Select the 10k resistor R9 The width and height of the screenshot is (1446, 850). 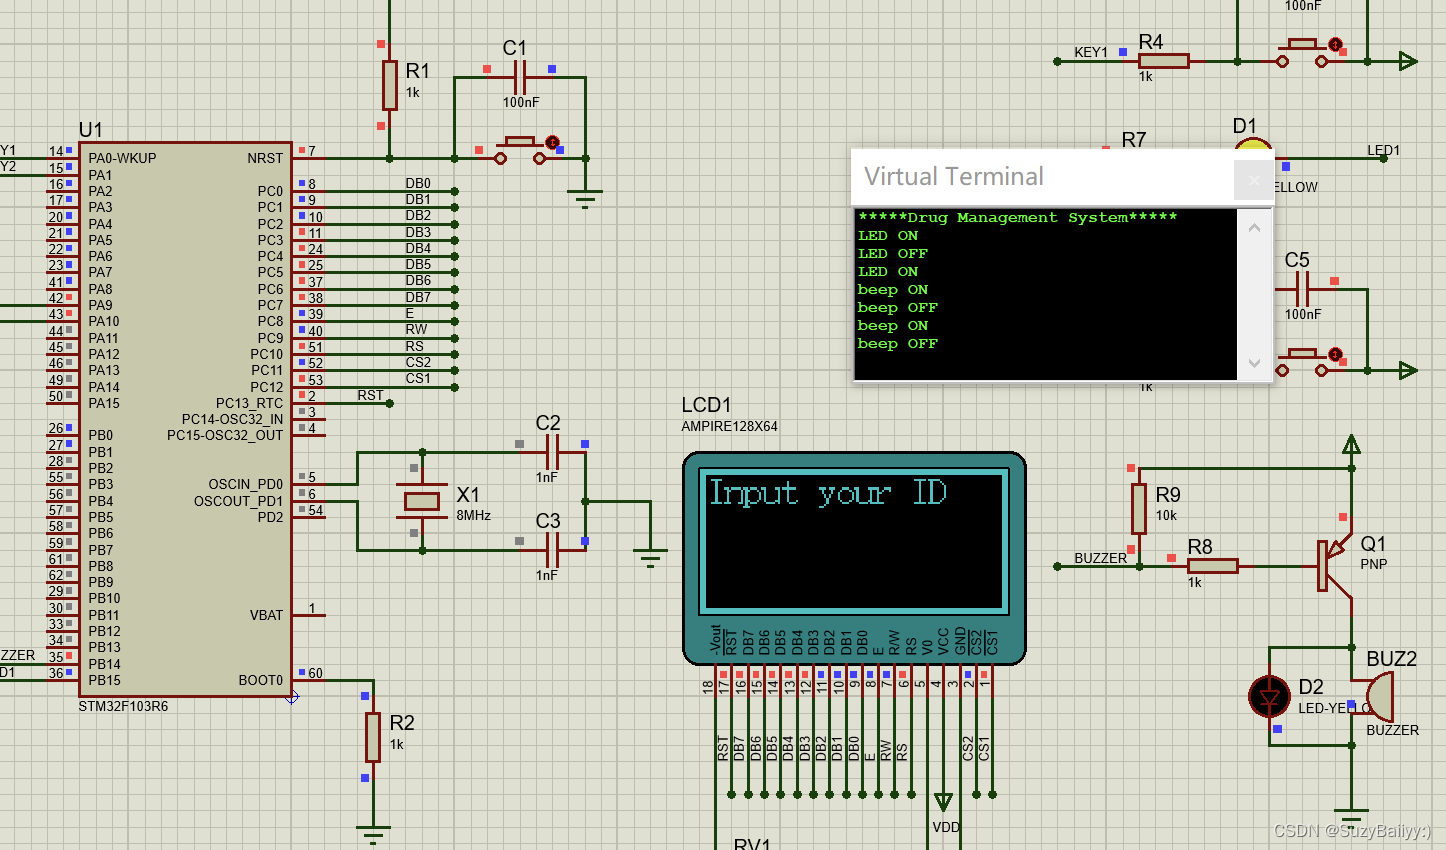(1139, 508)
